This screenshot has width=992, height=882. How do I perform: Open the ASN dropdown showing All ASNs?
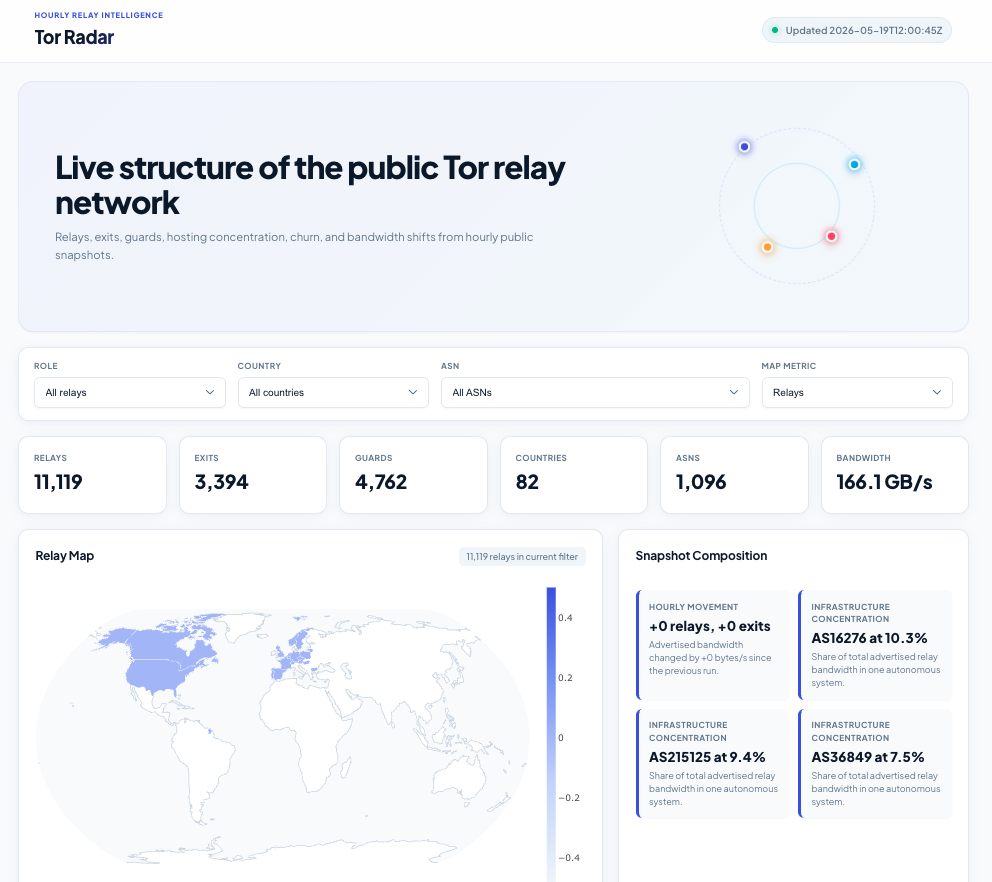(595, 392)
